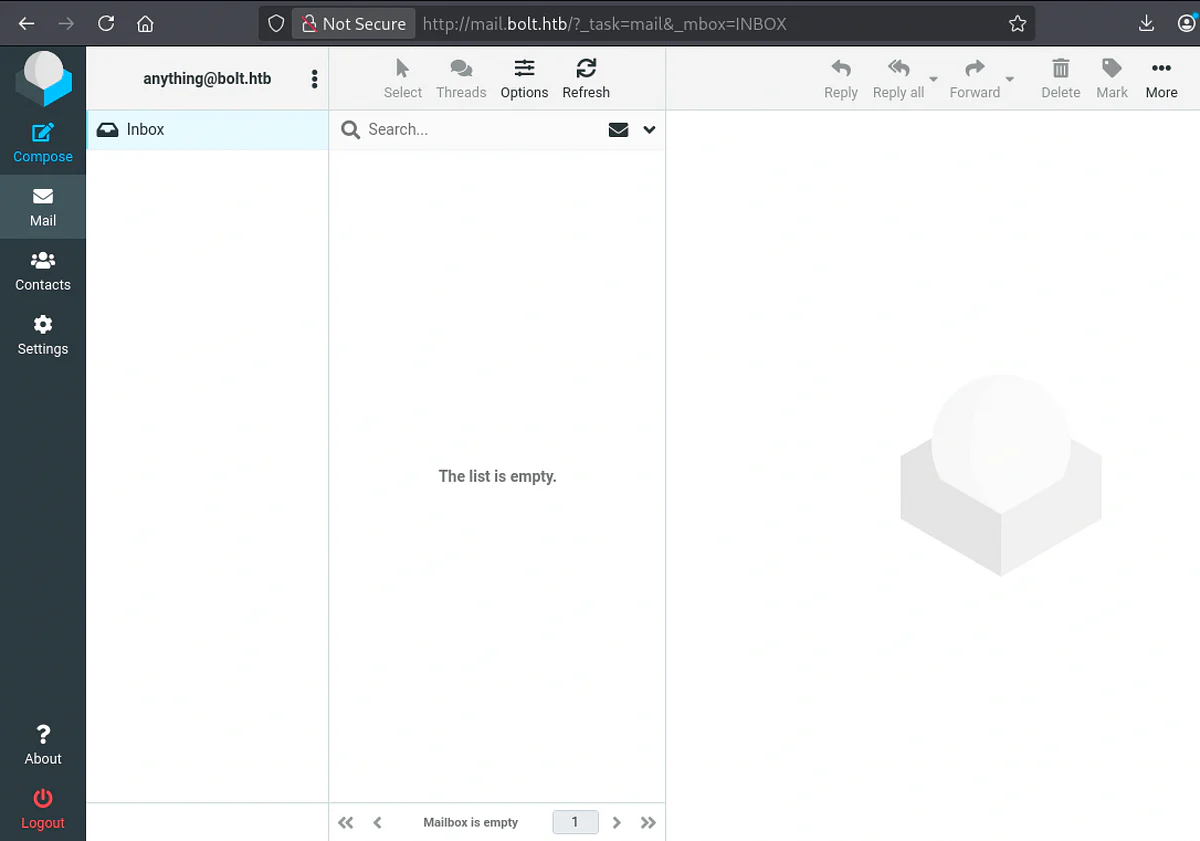Expand the Forward dropdown arrow
Viewport: 1200px width, 841px height.
(x=1010, y=79)
